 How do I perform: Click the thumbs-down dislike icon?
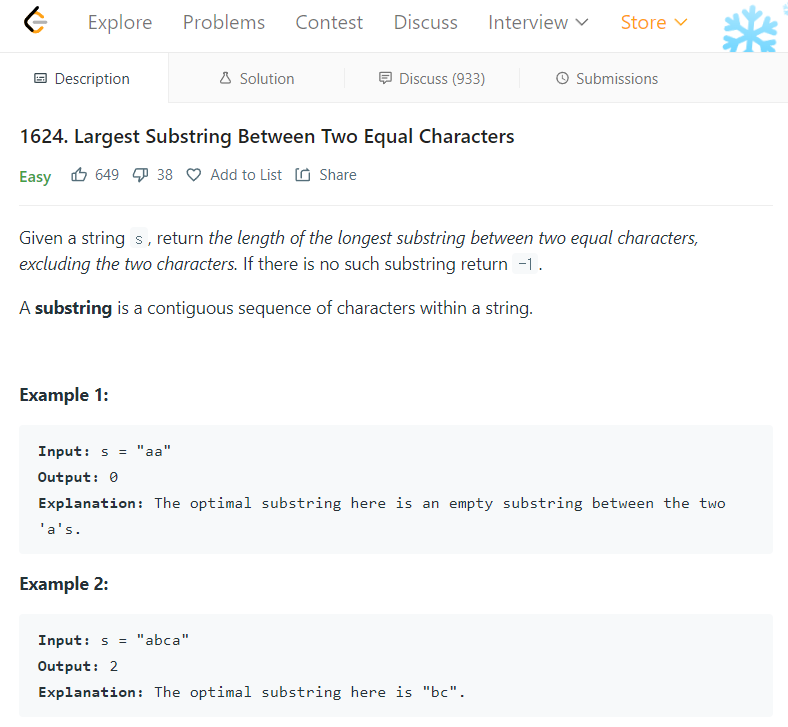[x=140, y=175]
